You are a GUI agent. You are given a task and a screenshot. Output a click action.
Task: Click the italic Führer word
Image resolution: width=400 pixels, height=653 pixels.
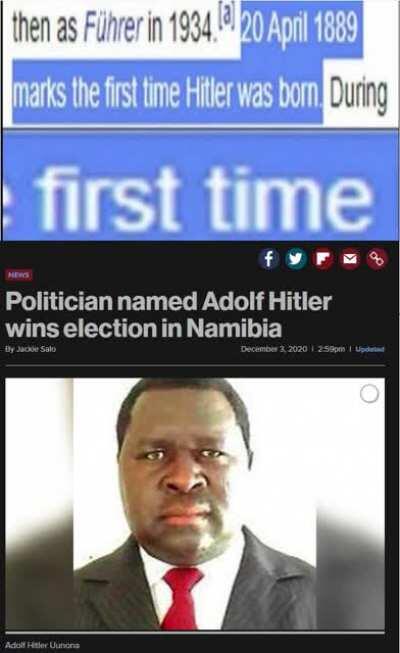pos(114,30)
